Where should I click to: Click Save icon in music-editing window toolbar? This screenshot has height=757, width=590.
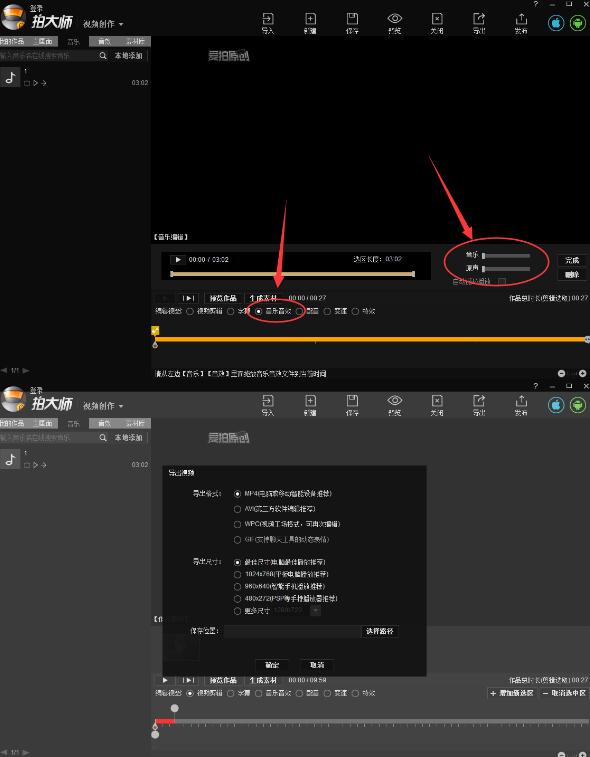point(352,19)
